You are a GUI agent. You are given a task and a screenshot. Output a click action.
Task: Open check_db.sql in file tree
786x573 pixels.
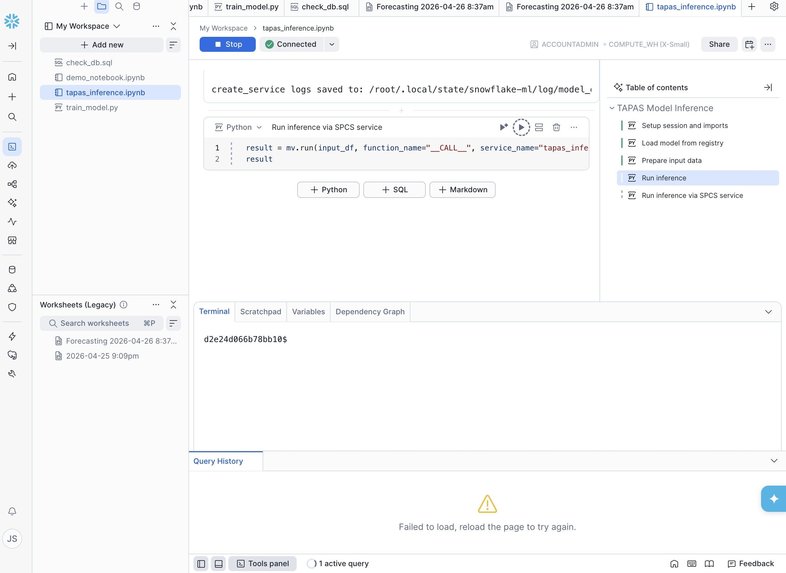click(x=110, y=63)
